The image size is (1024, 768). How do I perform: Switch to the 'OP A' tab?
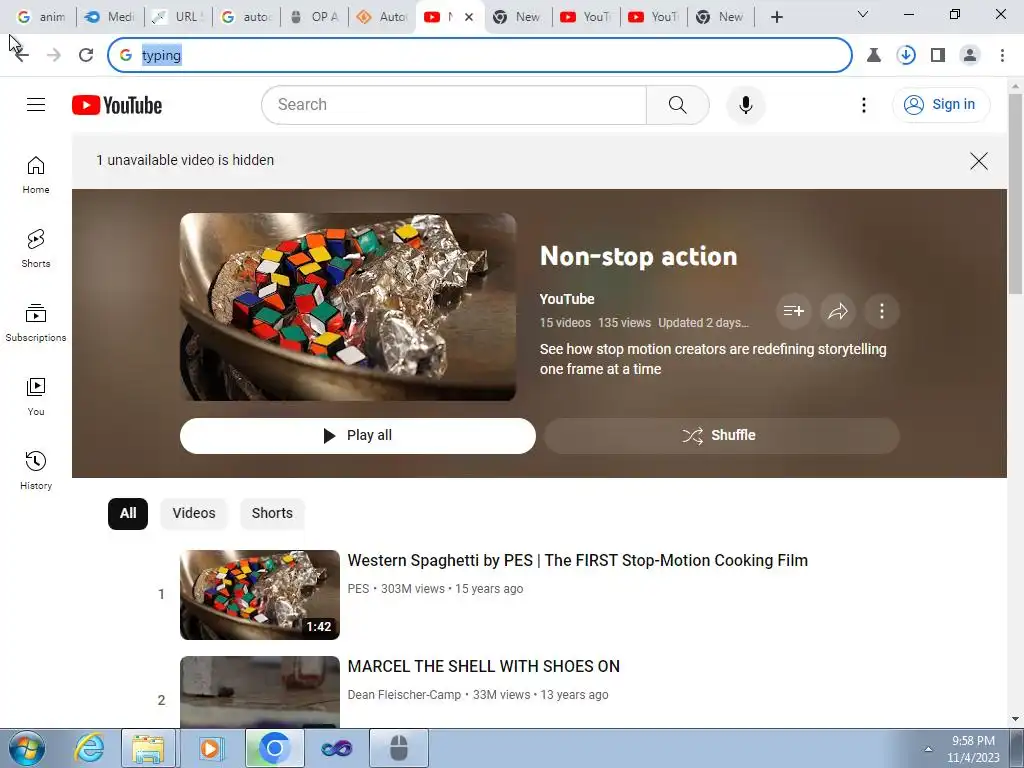(313, 17)
